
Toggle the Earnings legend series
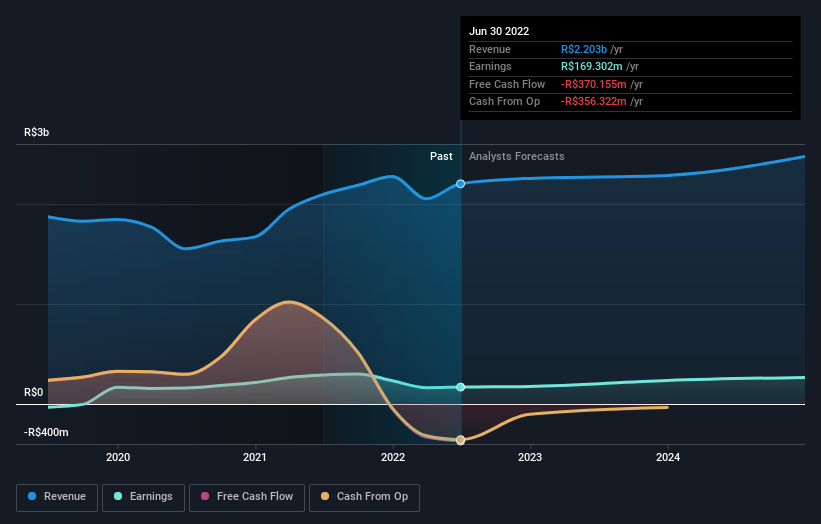tap(143, 497)
